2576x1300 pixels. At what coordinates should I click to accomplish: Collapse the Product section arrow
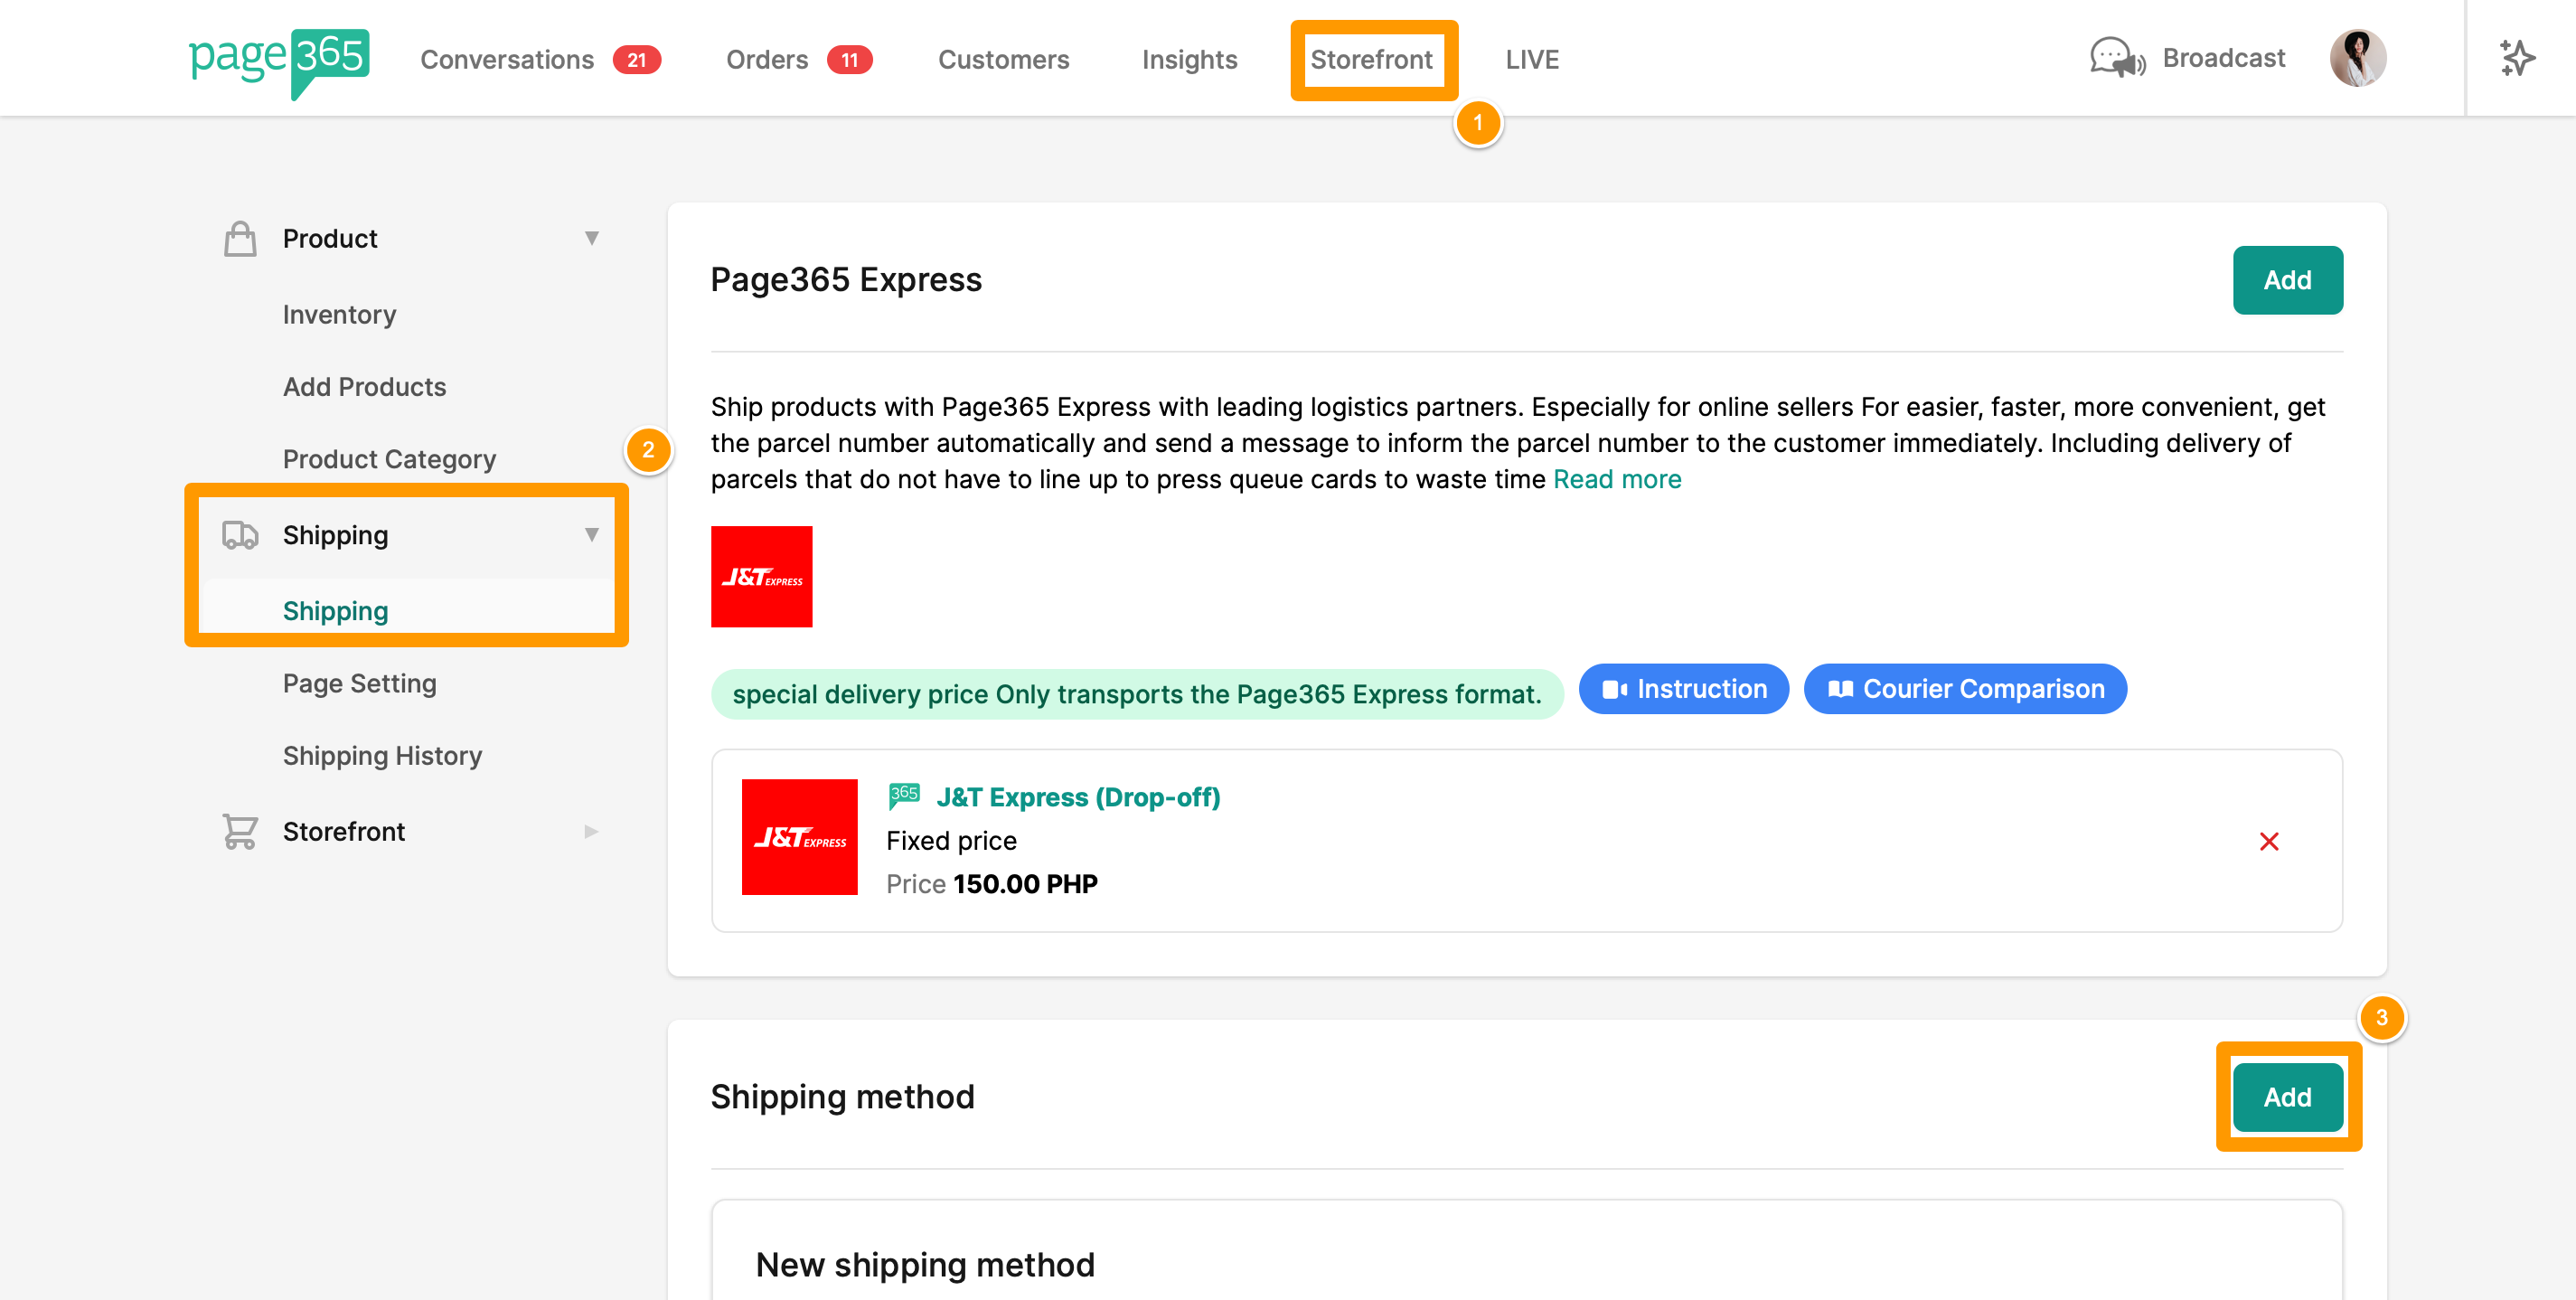point(592,239)
